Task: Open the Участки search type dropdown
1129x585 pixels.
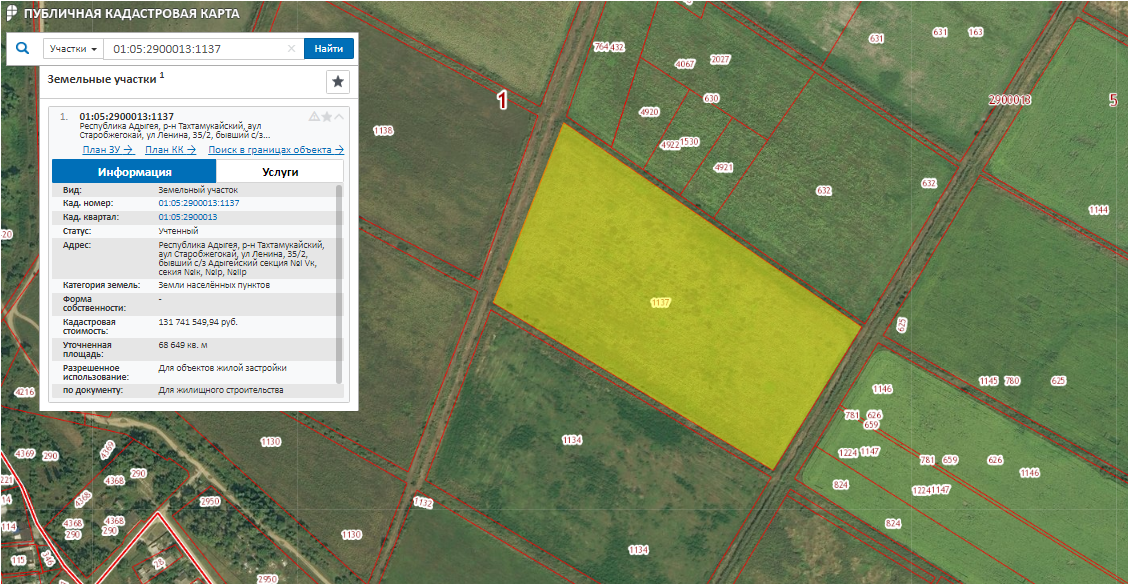Action: coord(74,49)
